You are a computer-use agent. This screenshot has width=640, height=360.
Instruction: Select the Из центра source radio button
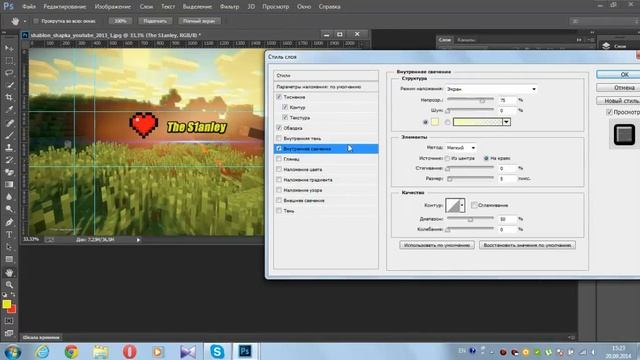[447, 158]
